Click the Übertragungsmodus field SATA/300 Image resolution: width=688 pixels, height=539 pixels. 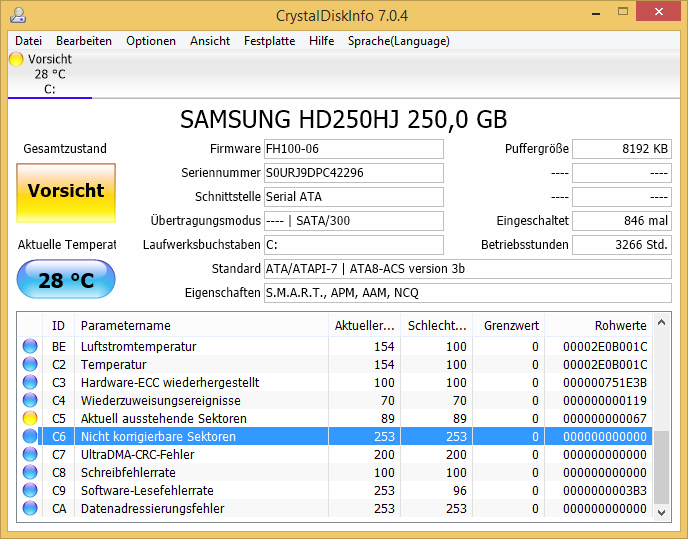354,221
